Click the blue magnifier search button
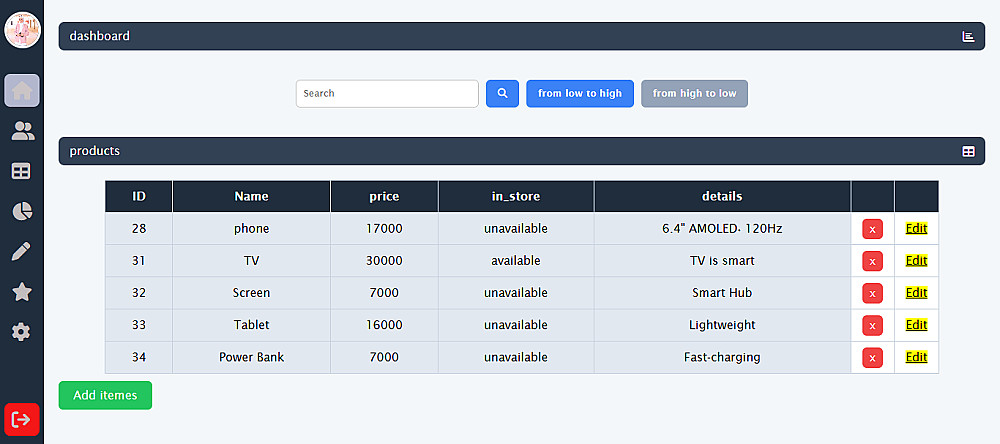 pos(502,93)
